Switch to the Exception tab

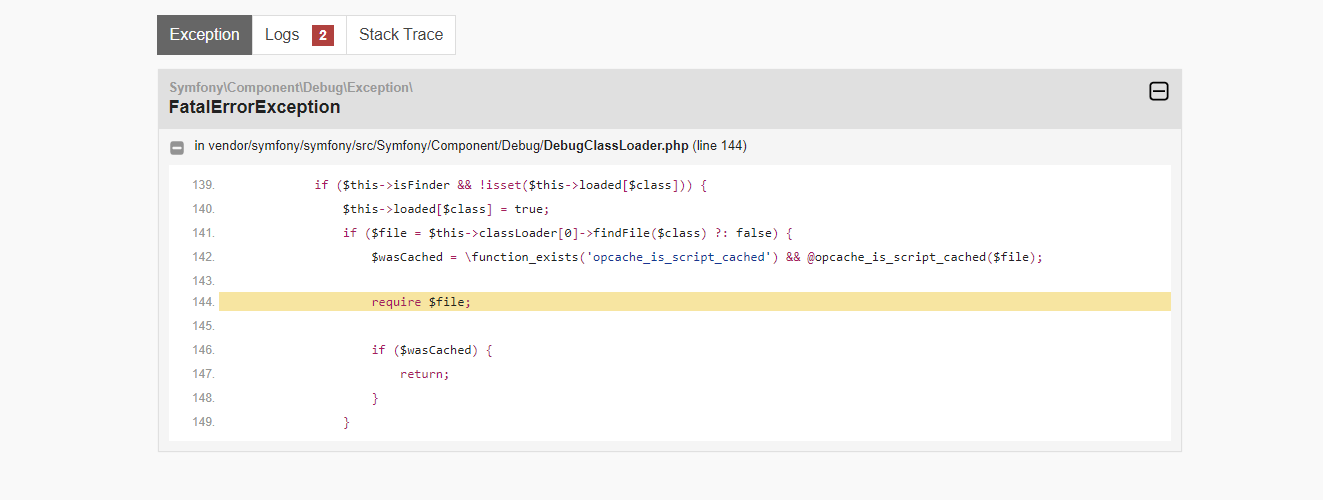(204, 35)
